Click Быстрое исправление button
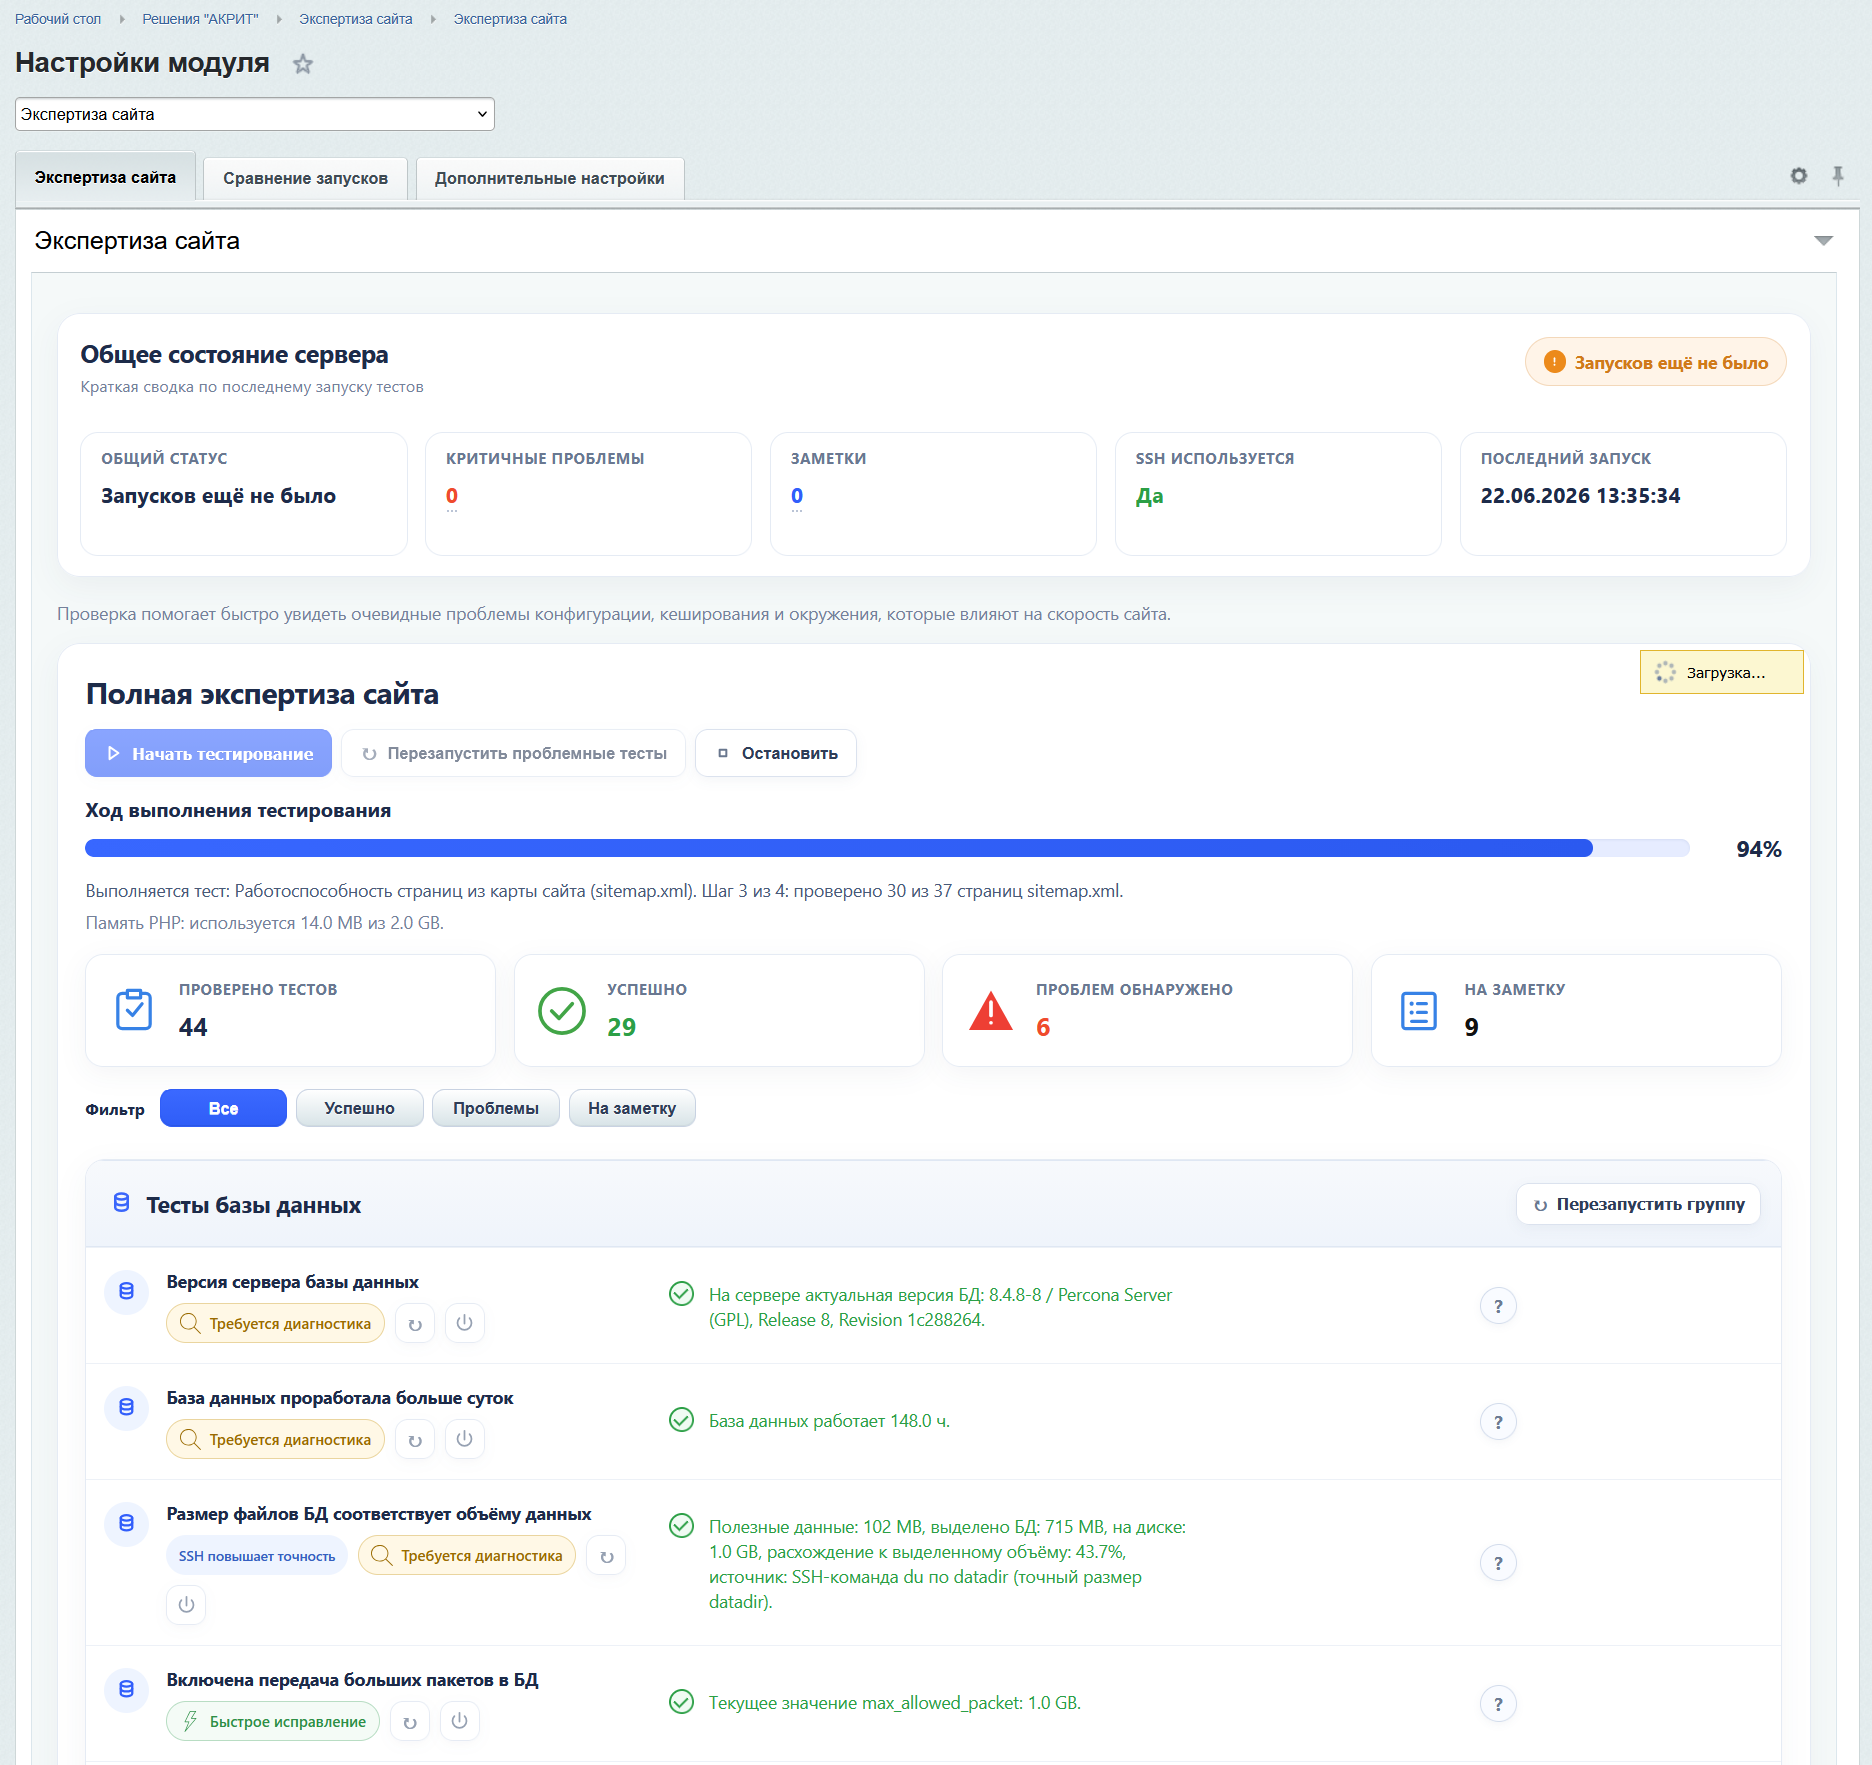The image size is (1872, 1765). coord(273,1721)
